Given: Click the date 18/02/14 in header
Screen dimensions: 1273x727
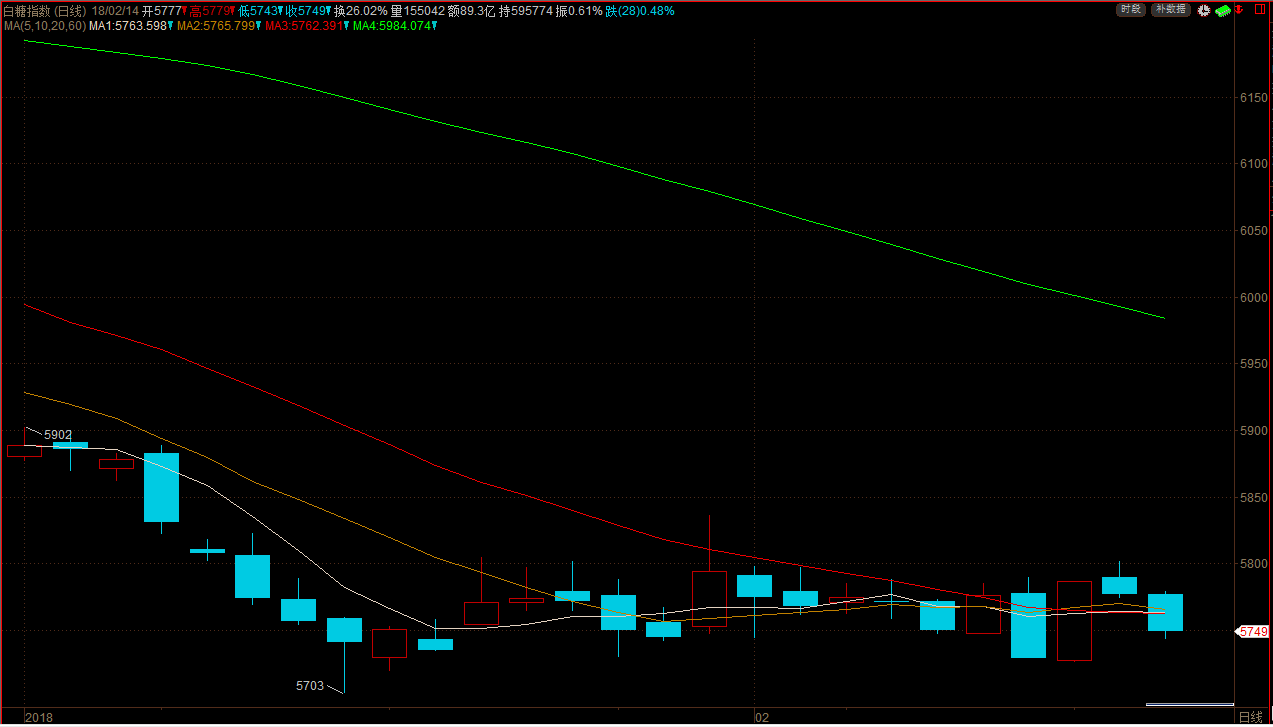Looking at the screenshot, I should click(115, 11).
